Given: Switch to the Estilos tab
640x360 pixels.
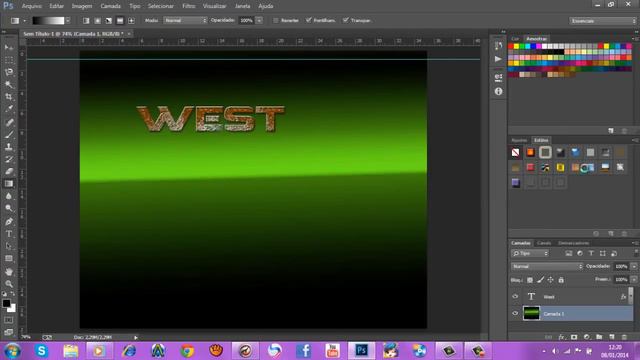Looking at the screenshot, I should coord(541,140).
